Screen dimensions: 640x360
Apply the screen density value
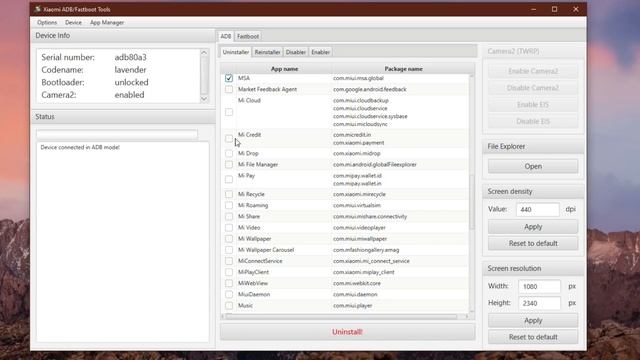(x=533, y=227)
